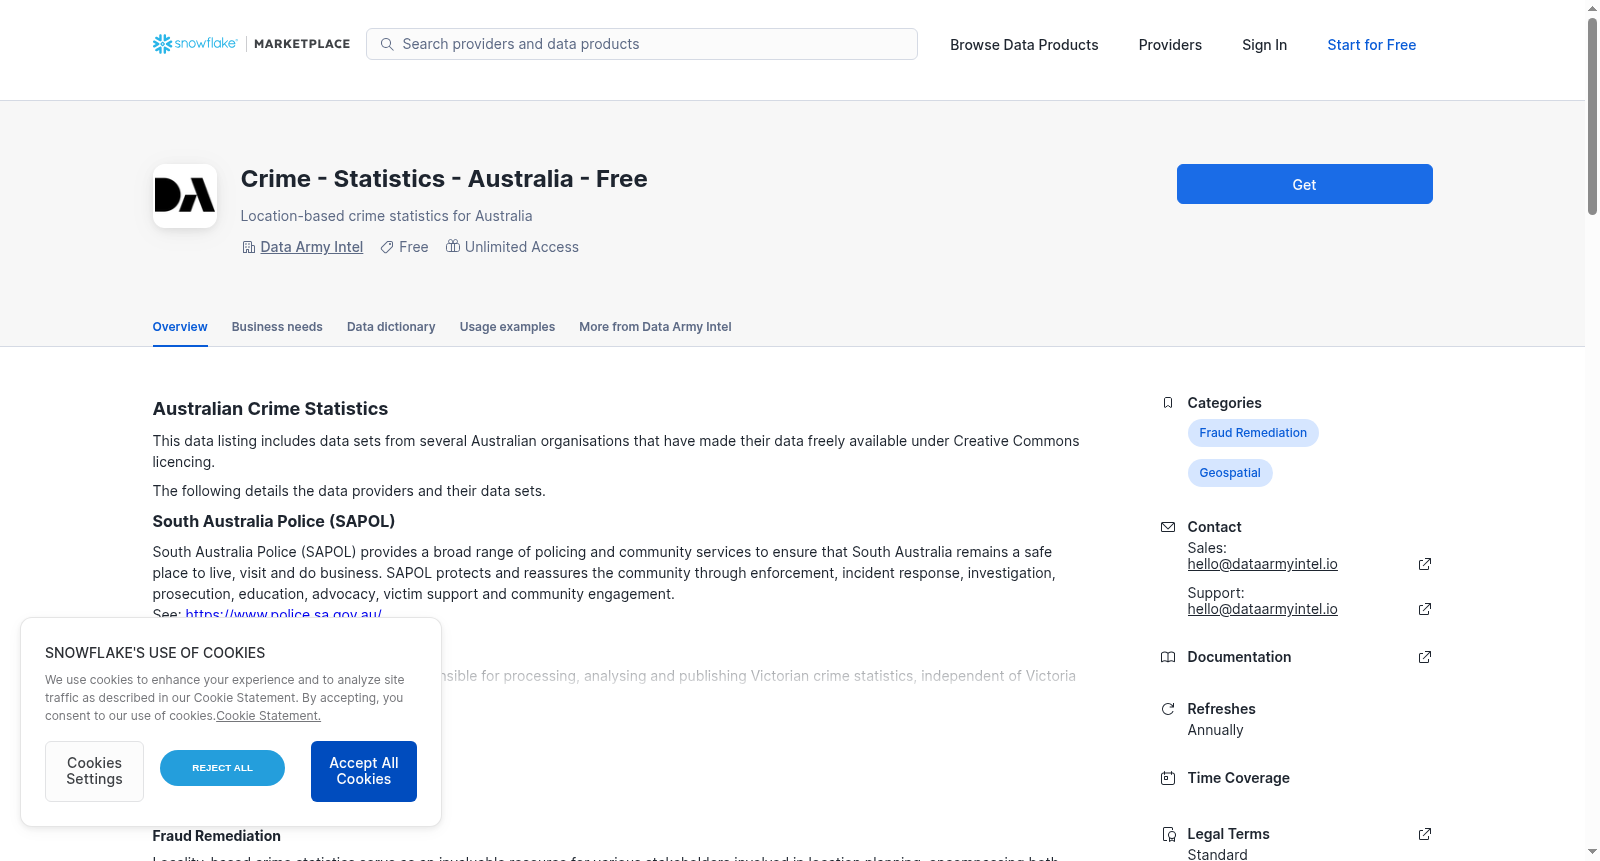Click 'Location-based crime statistics for Australia' subtitle

(386, 216)
